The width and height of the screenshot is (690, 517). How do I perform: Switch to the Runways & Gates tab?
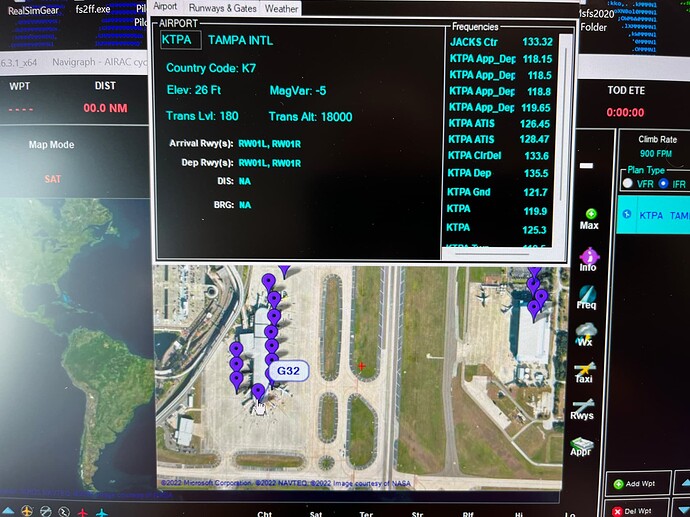223,8
